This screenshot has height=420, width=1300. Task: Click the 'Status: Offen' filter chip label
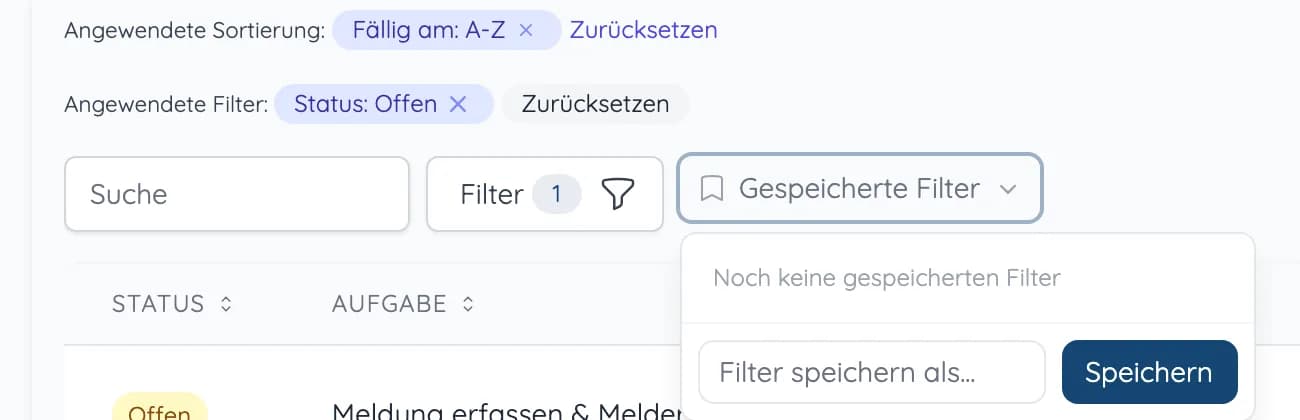[365, 104]
